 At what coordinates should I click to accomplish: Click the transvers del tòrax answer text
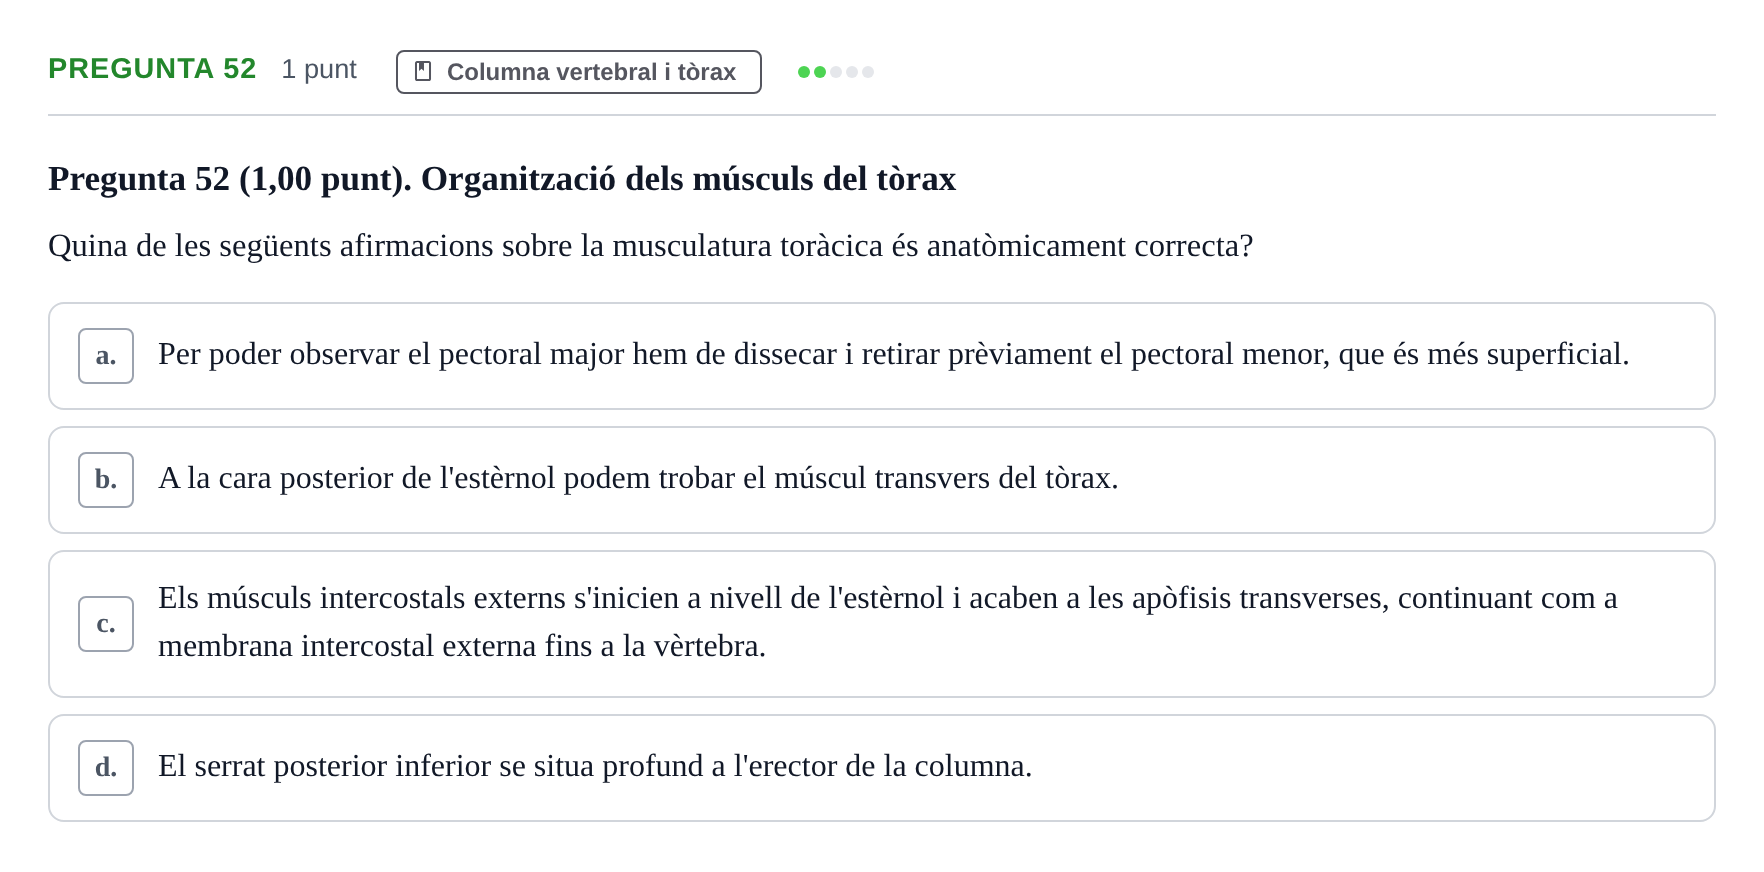point(638,478)
